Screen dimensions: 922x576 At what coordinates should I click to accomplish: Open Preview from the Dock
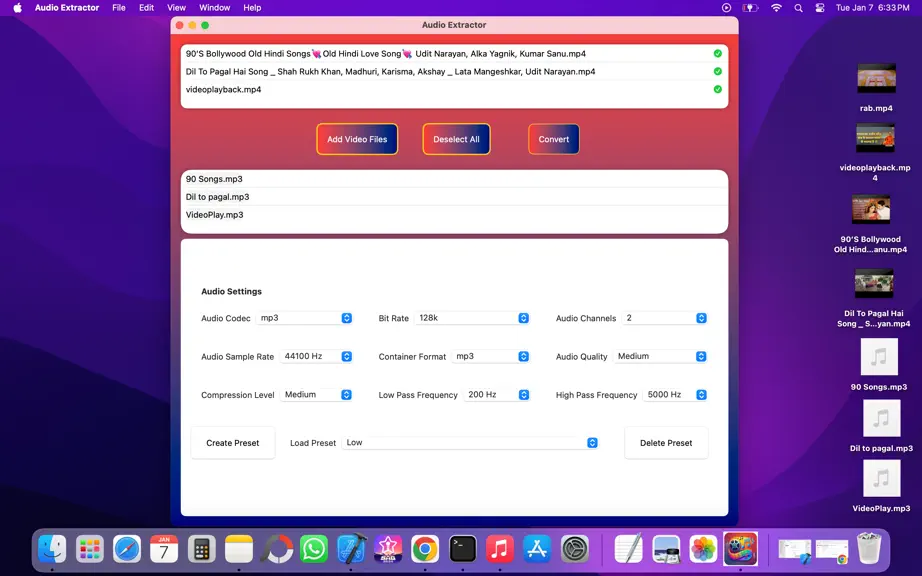666,550
